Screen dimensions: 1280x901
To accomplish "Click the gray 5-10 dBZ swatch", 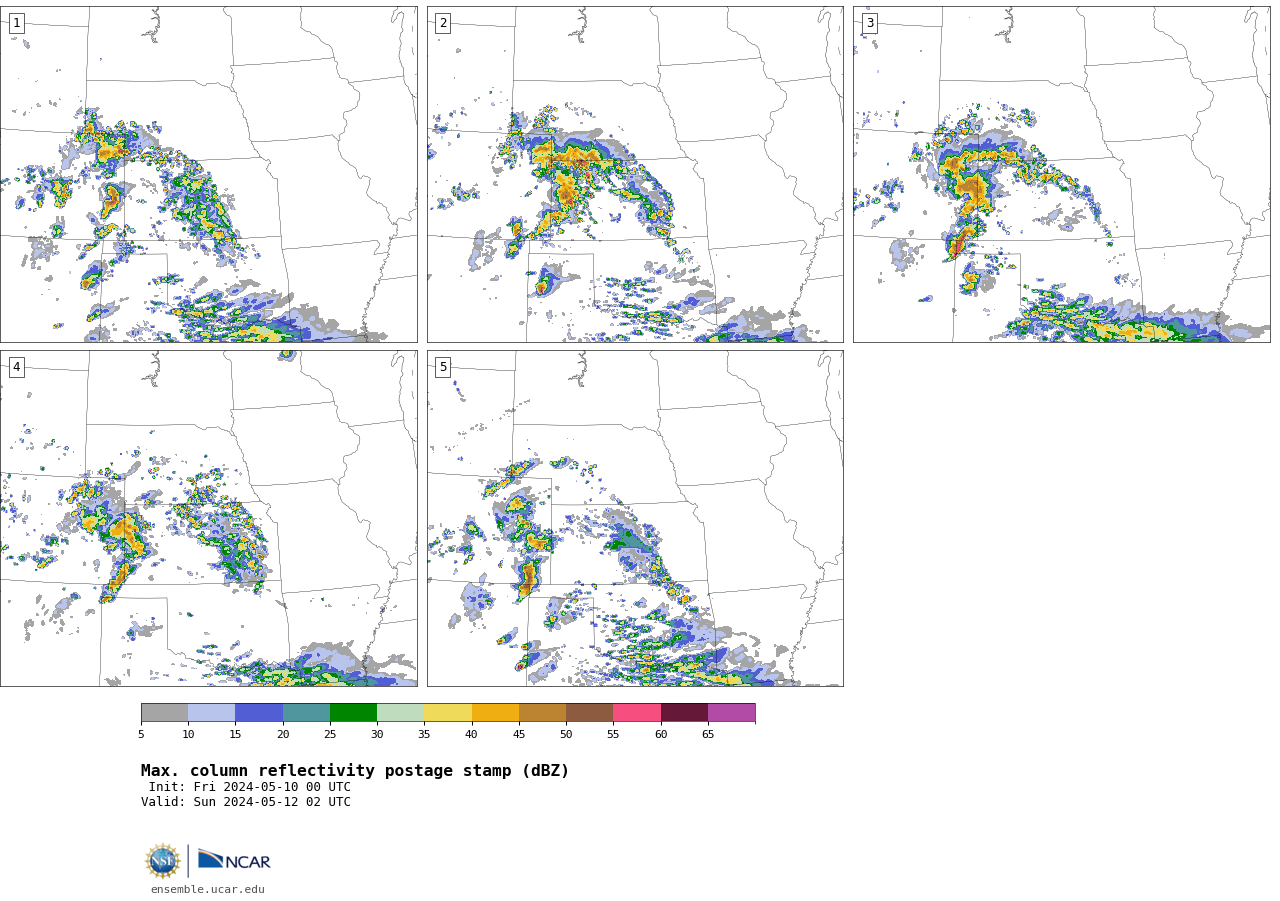I will pos(164,712).
